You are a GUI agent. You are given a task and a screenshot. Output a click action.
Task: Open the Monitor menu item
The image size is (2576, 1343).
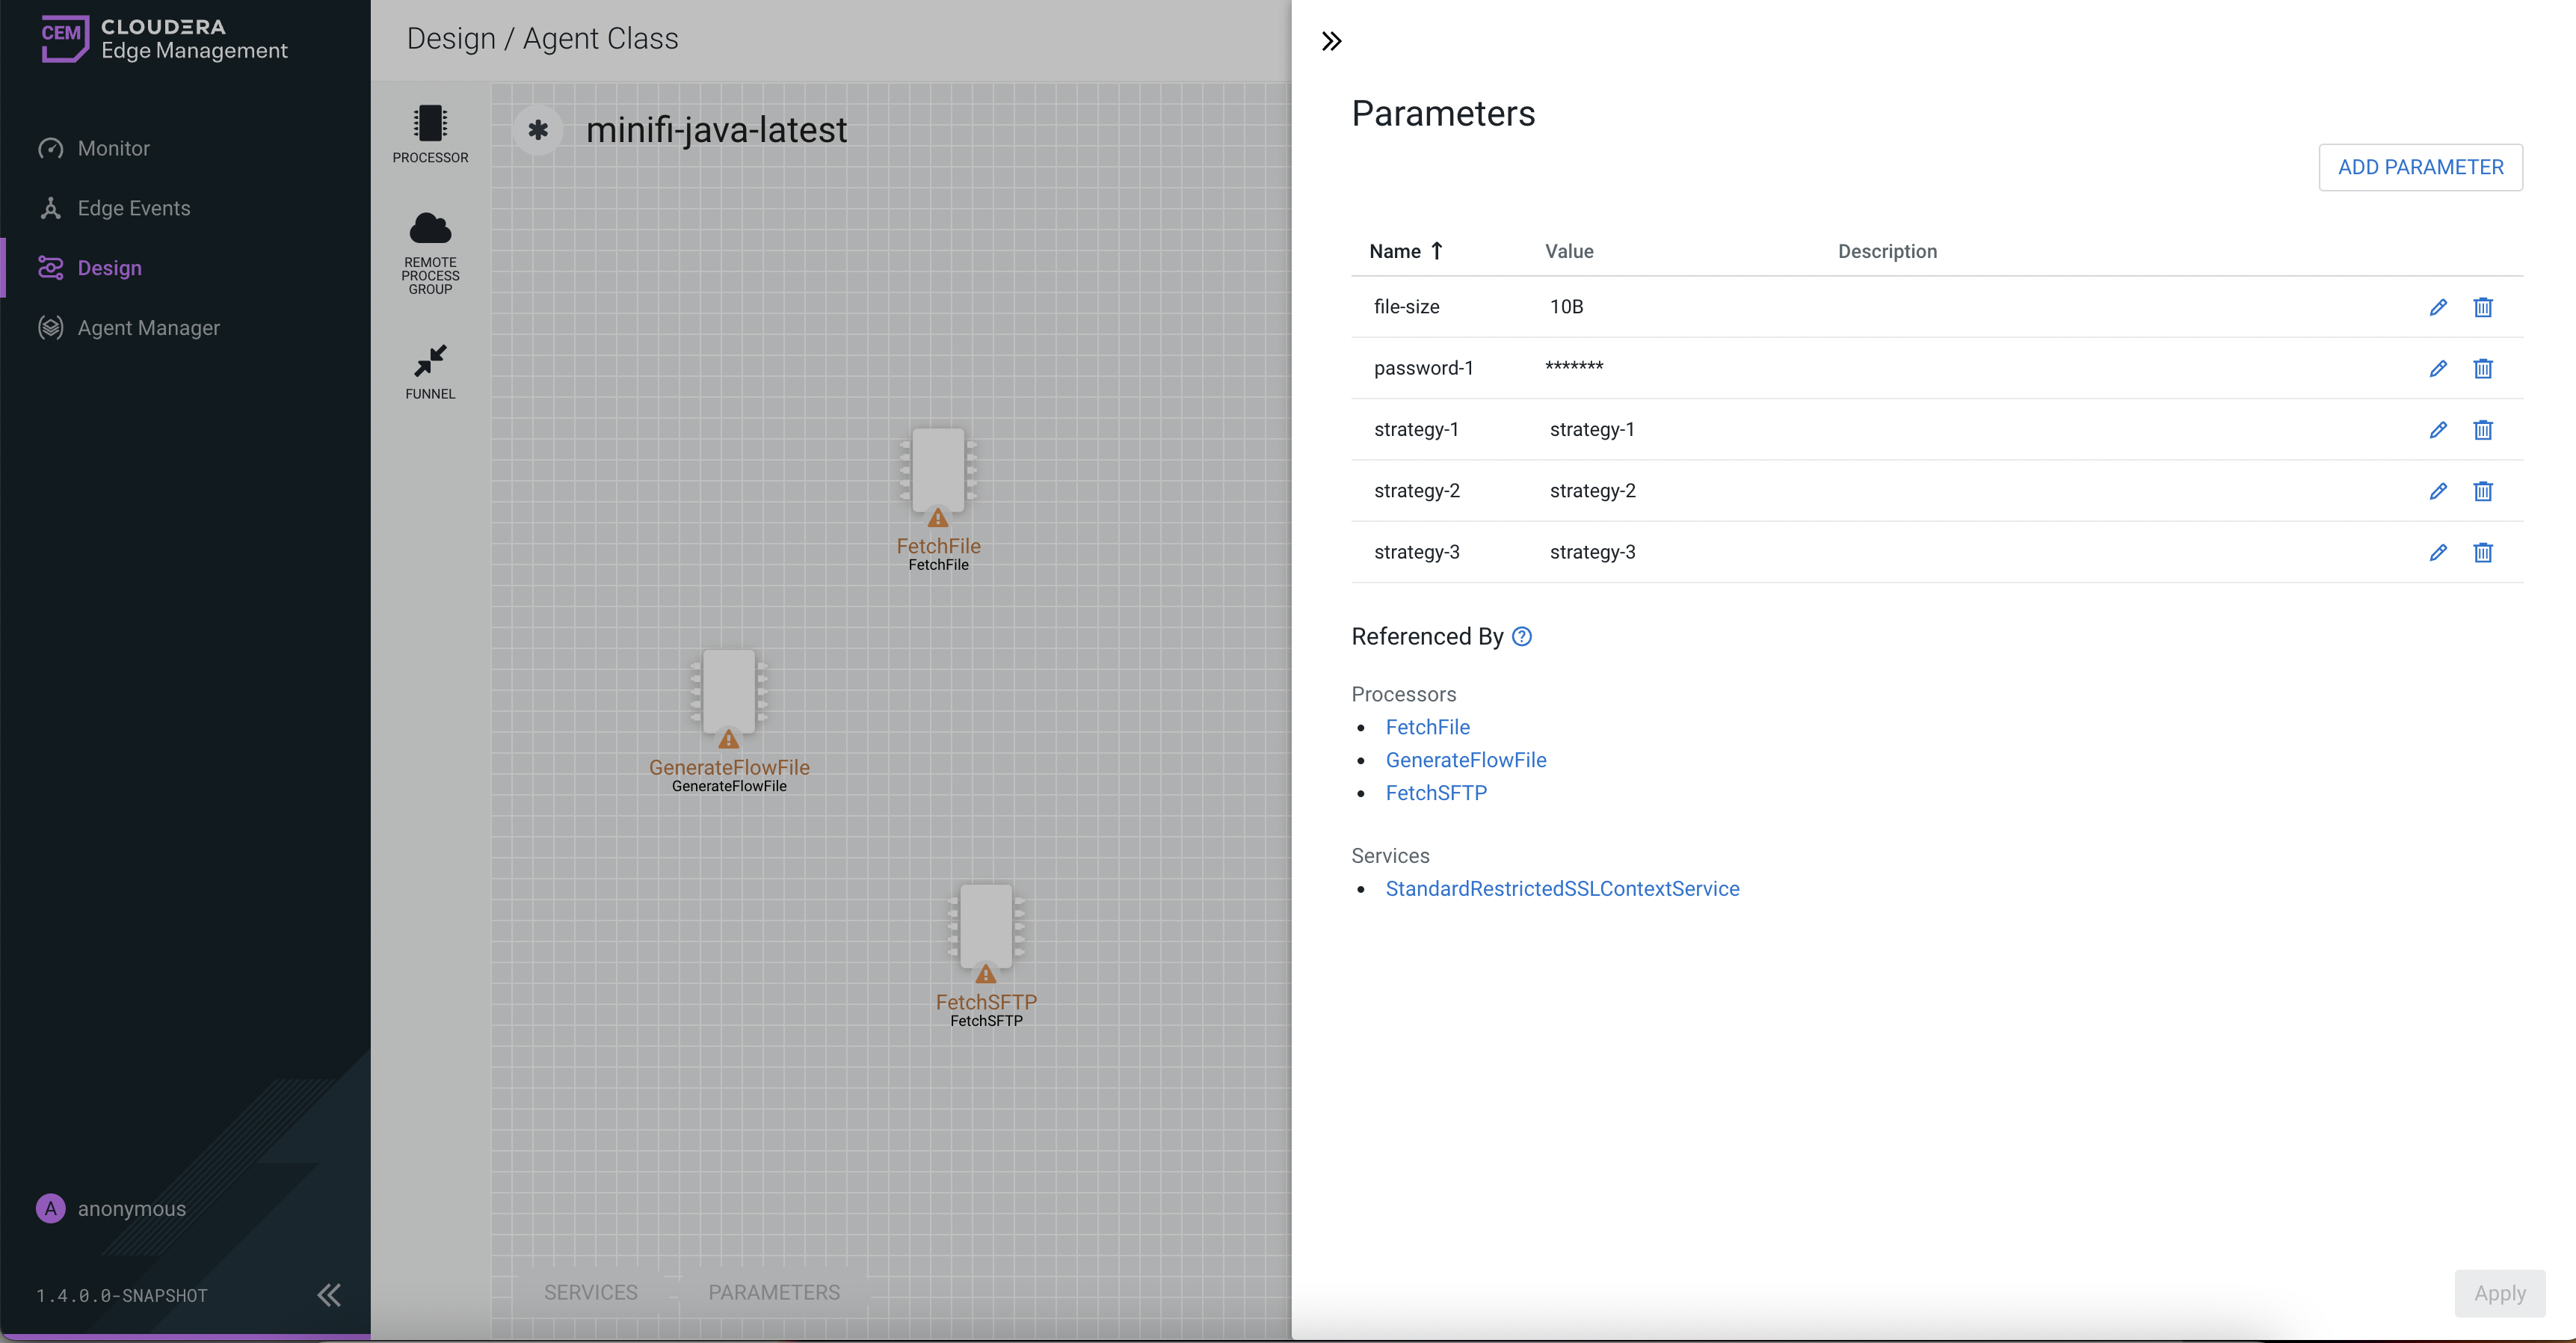(113, 148)
